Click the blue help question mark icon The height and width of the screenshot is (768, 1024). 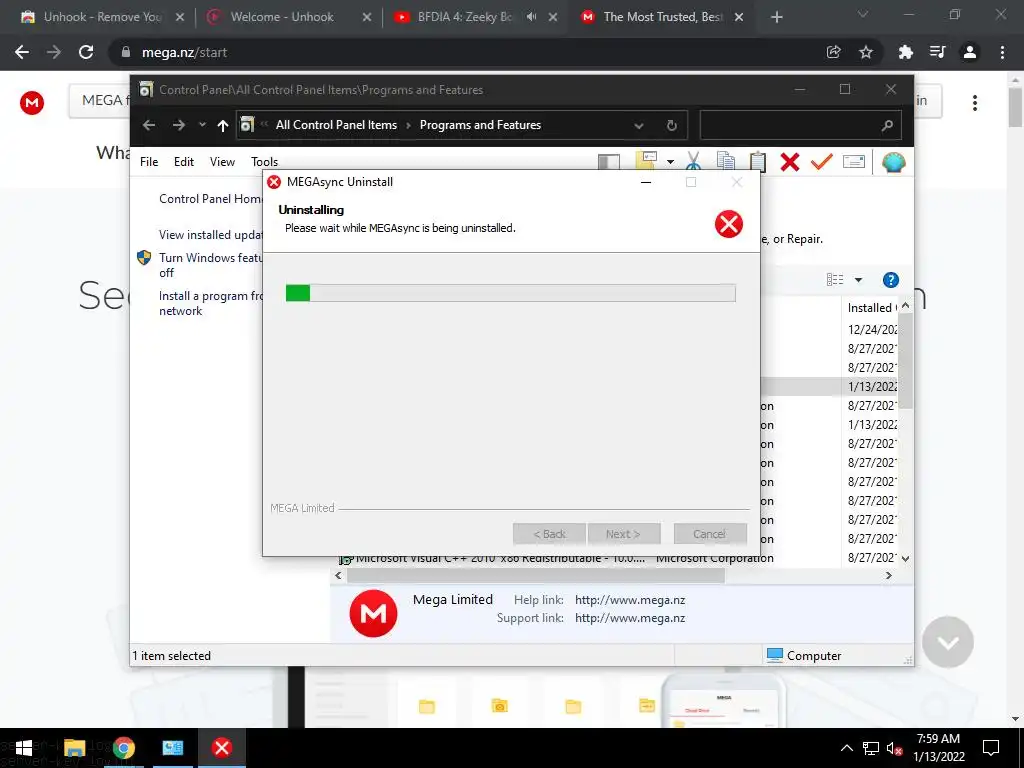[891, 280]
